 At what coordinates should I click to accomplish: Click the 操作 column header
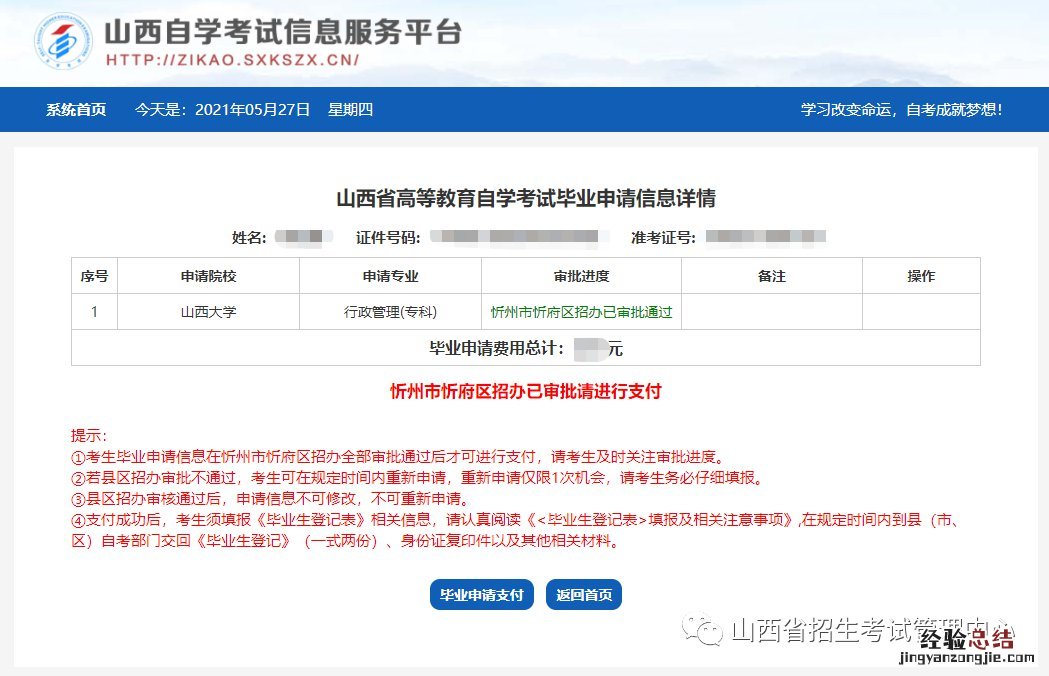click(920, 276)
